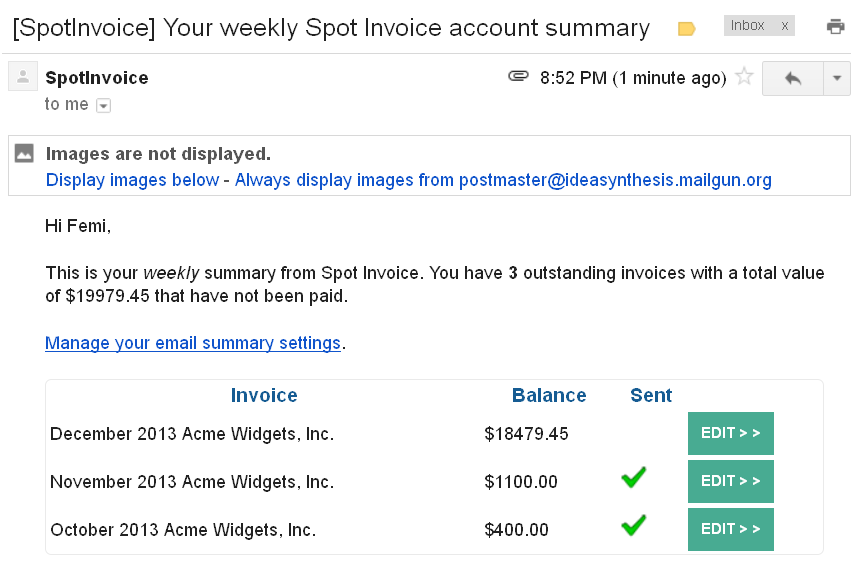Screen dimensions: 854x582
Task: Click "Display images below" link
Action: [x=132, y=180]
